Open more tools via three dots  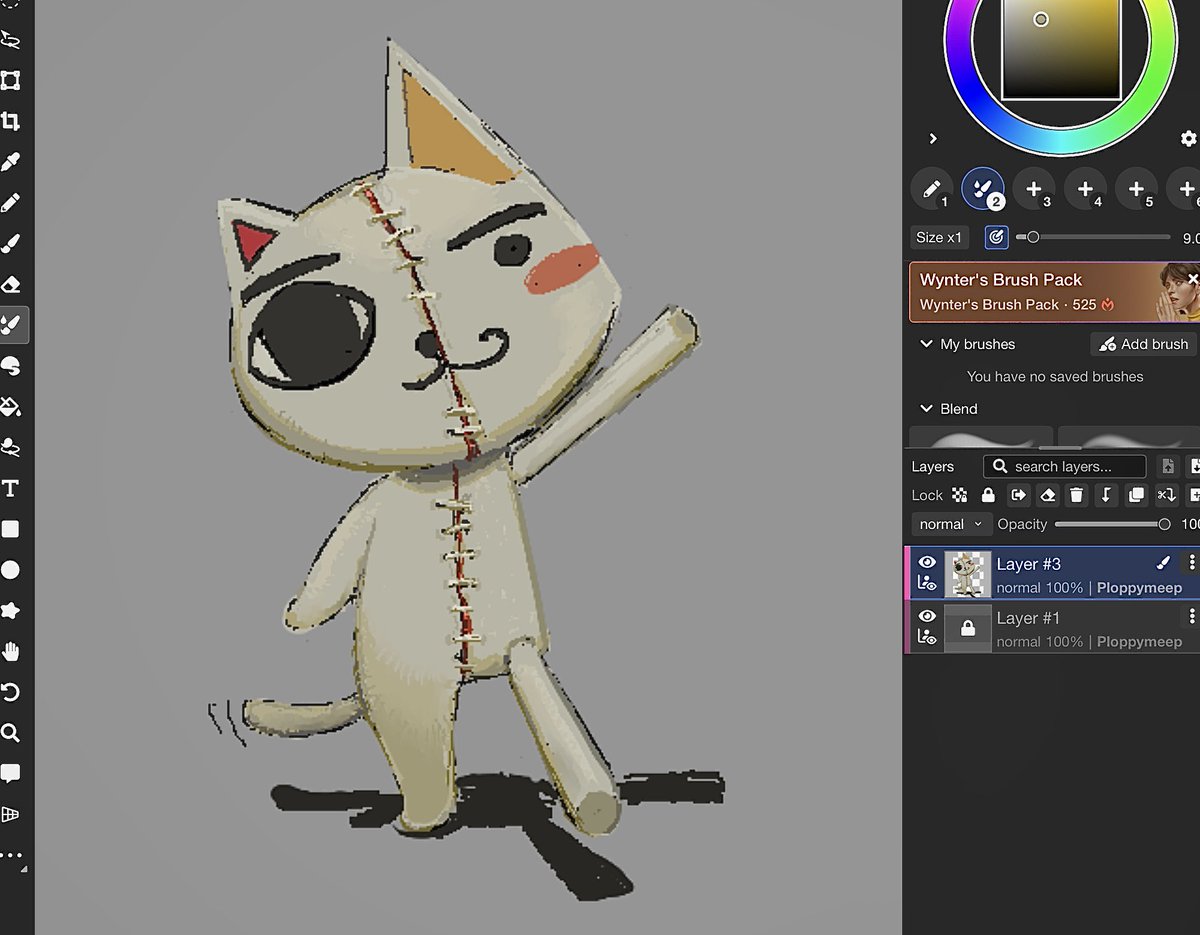click(x=11, y=855)
